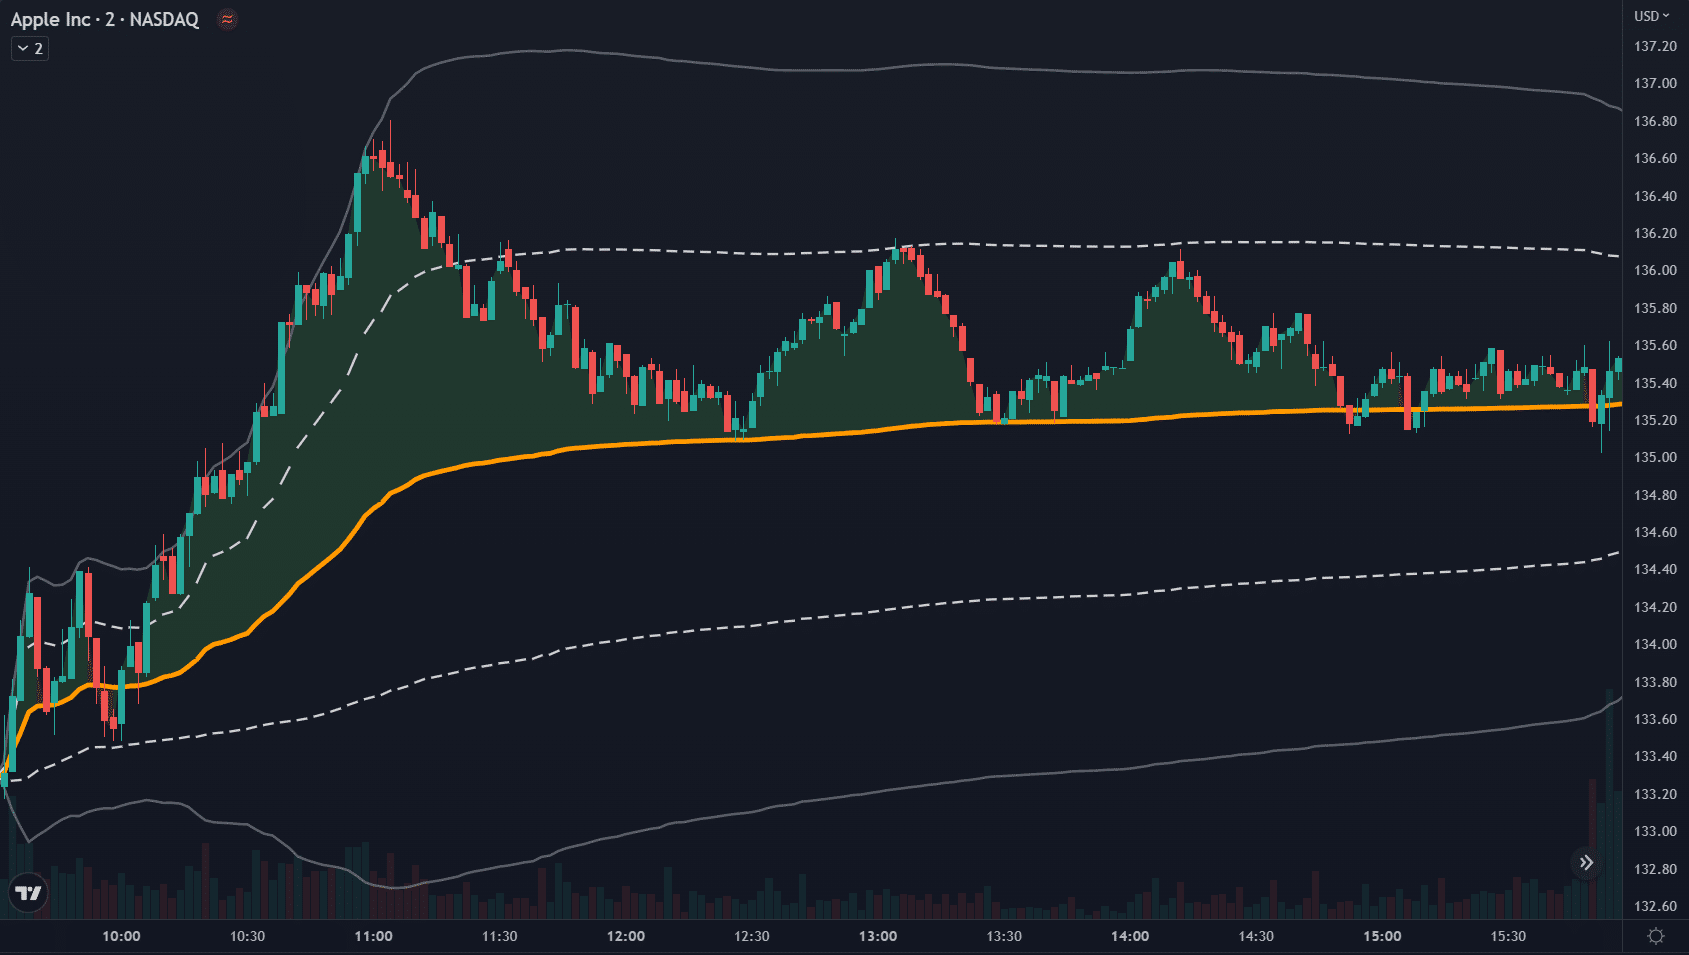Open the USD currency dropdown
Image resolution: width=1689 pixels, height=955 pixels.
[1652, 16]
